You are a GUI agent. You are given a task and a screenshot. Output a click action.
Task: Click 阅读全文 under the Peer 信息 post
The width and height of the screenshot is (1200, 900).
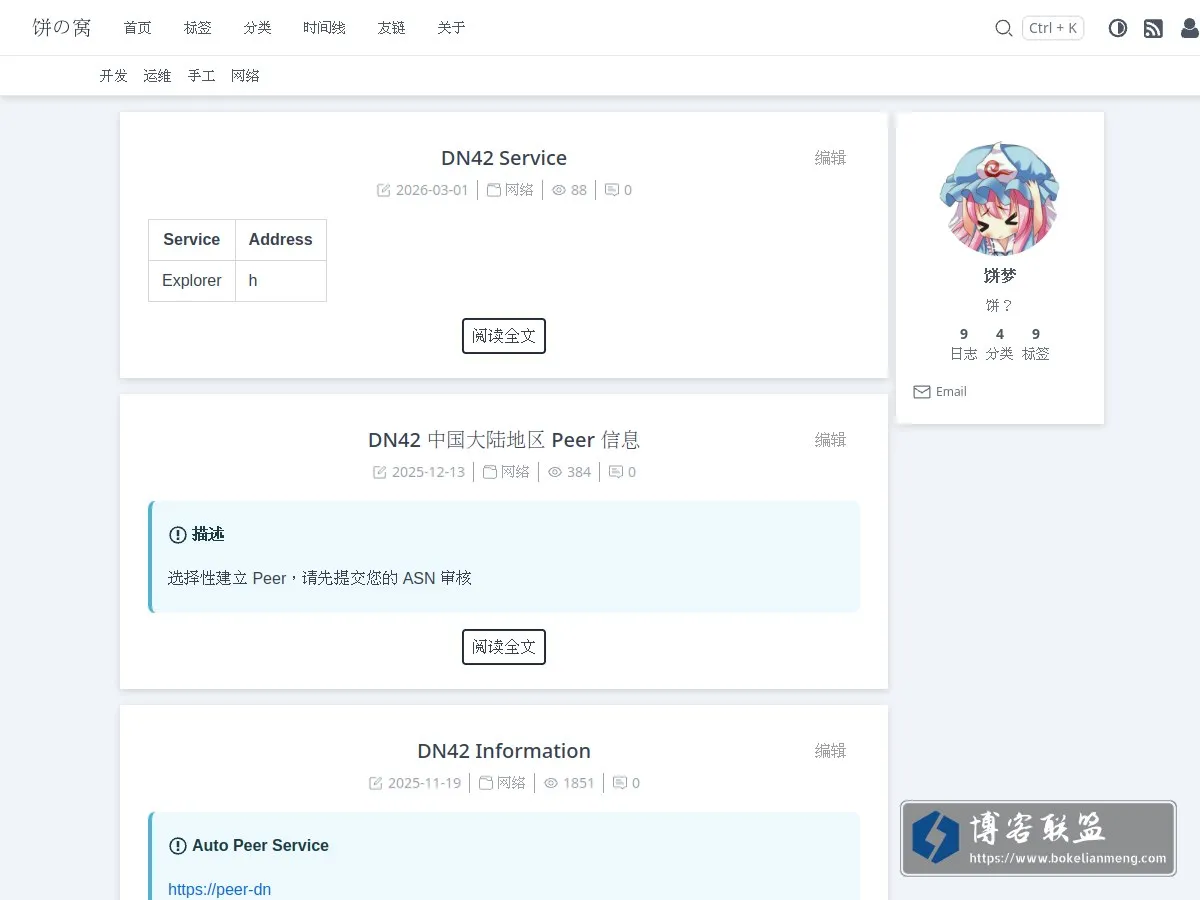coord(504,647)
